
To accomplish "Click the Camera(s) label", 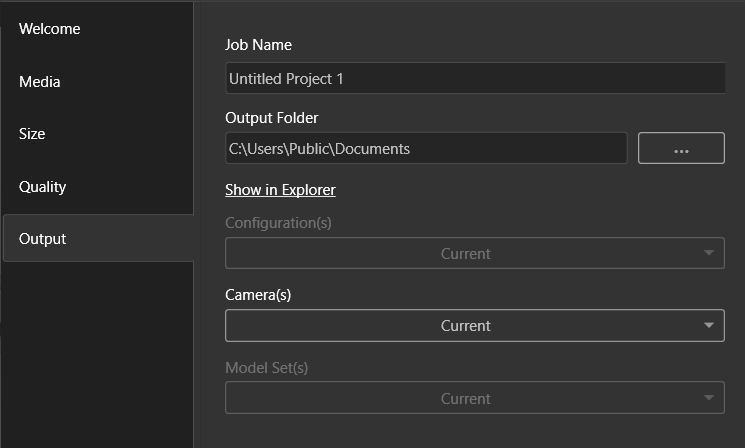I will (258, 295).
